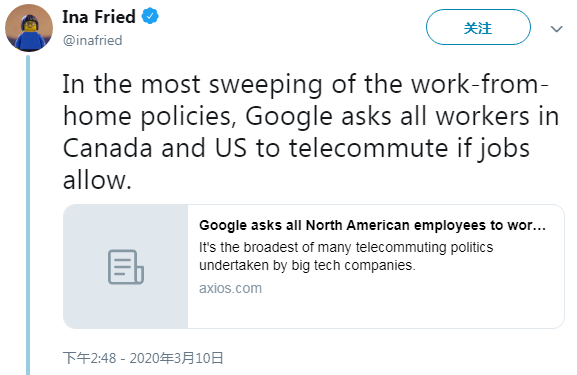This screenshot has height=375, width=577.
Task: Click the word 'Google' in the tweet body
Action: click(289, 117)
